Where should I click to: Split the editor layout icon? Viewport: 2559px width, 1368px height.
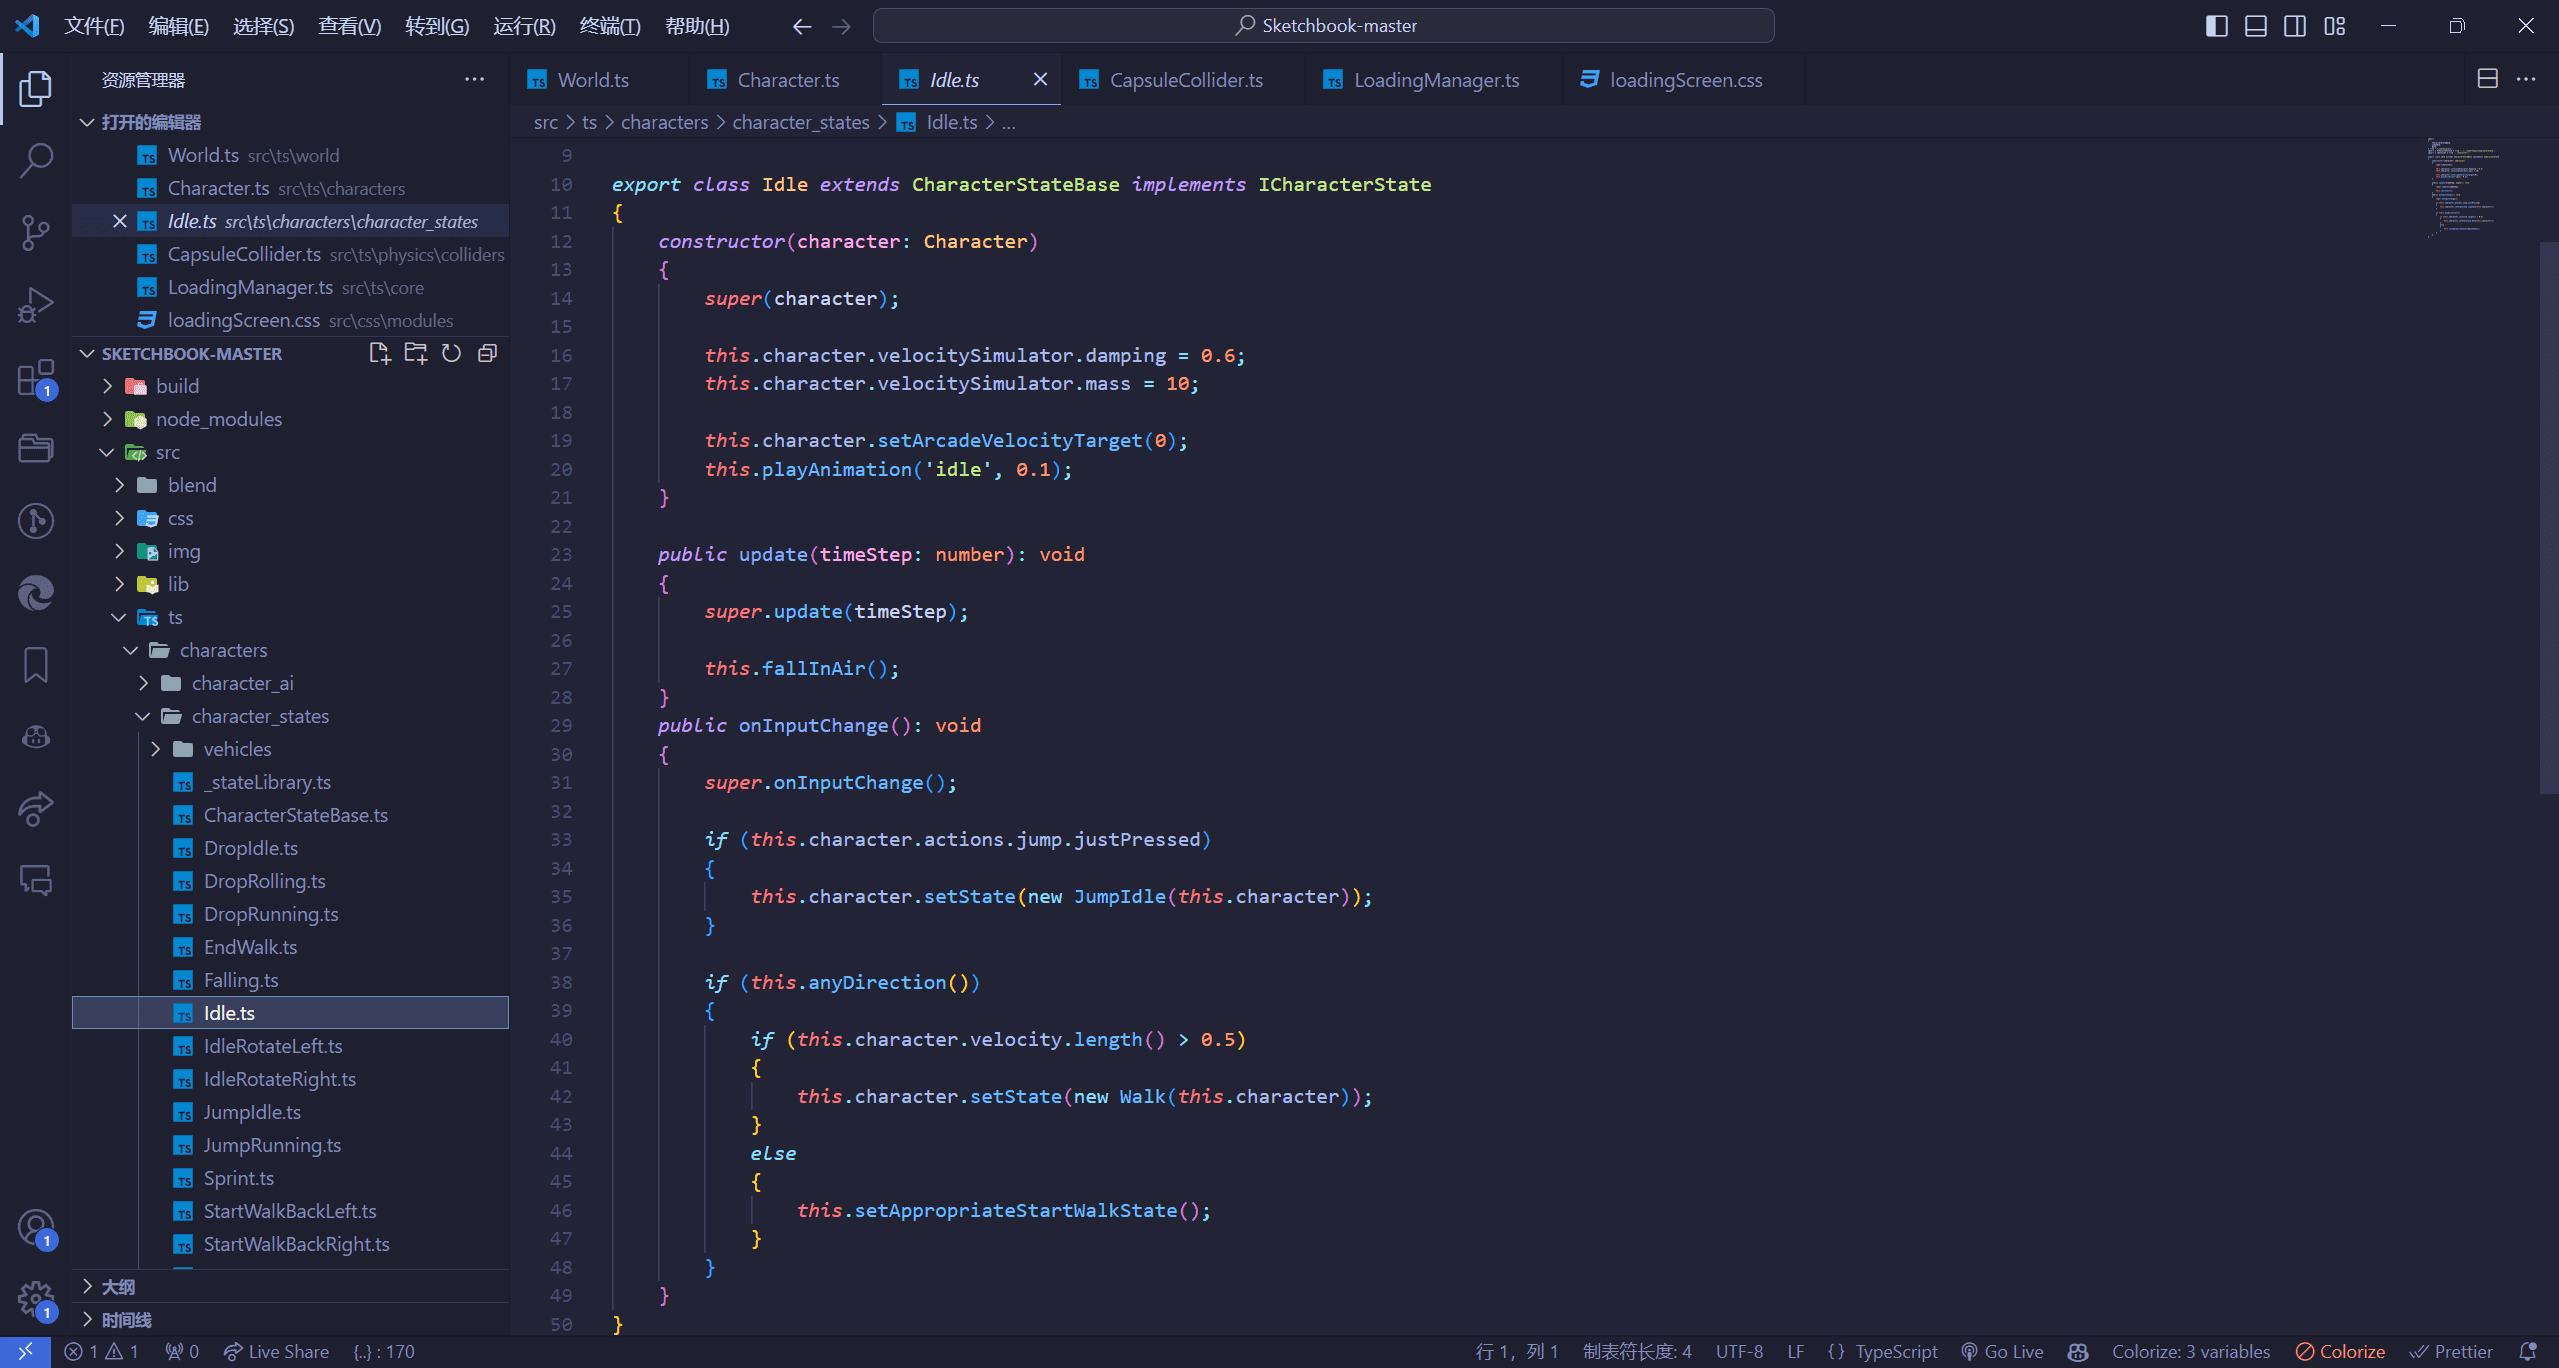pos(2487,79)
